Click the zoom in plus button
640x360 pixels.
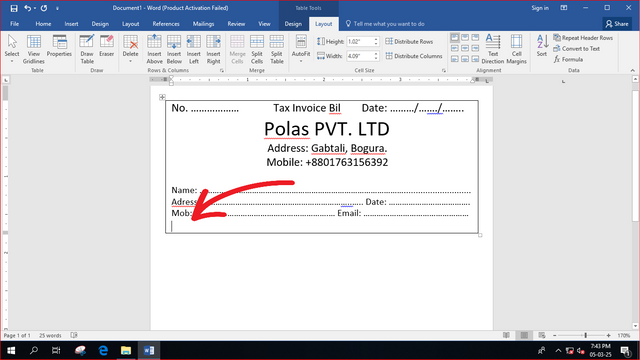tap(609, 336)
